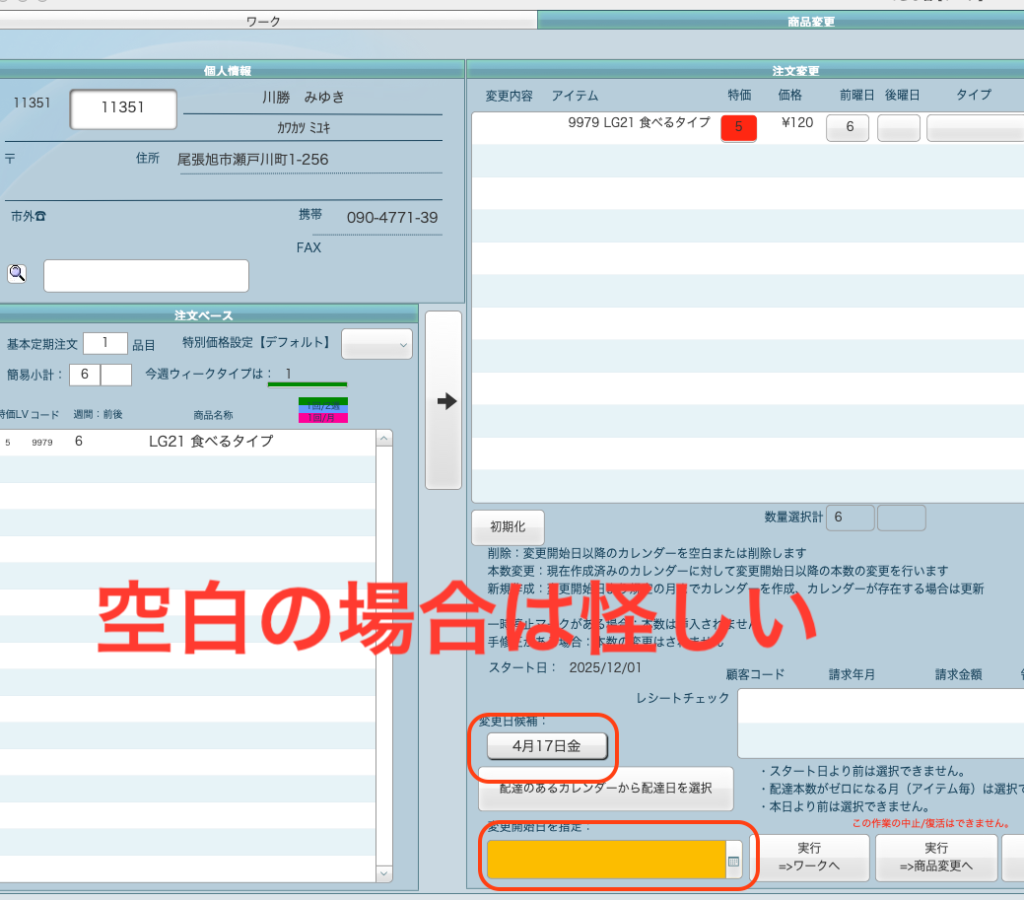Viewport: 1024px width, 900px height.
Task: Click the 前曜日 quantity box showing 6
Action: coord(848,128)
